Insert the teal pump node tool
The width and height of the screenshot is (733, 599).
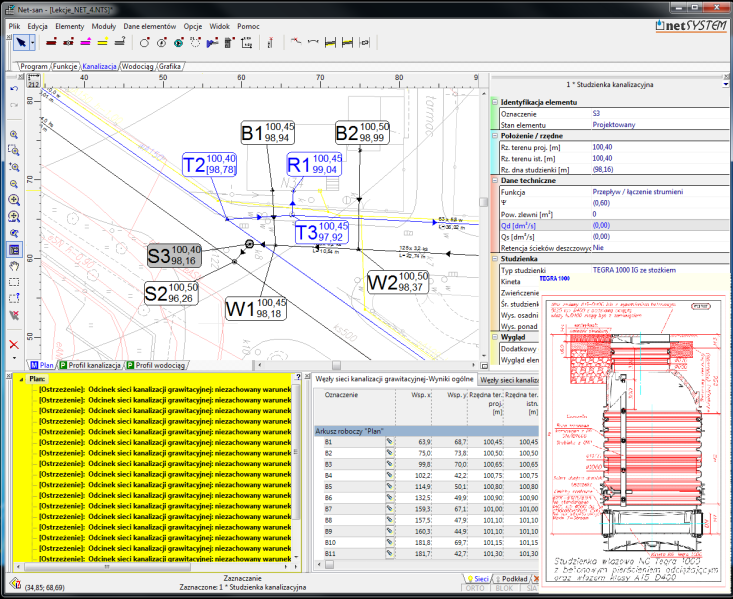pyautogui.click(x=179, y=43)
